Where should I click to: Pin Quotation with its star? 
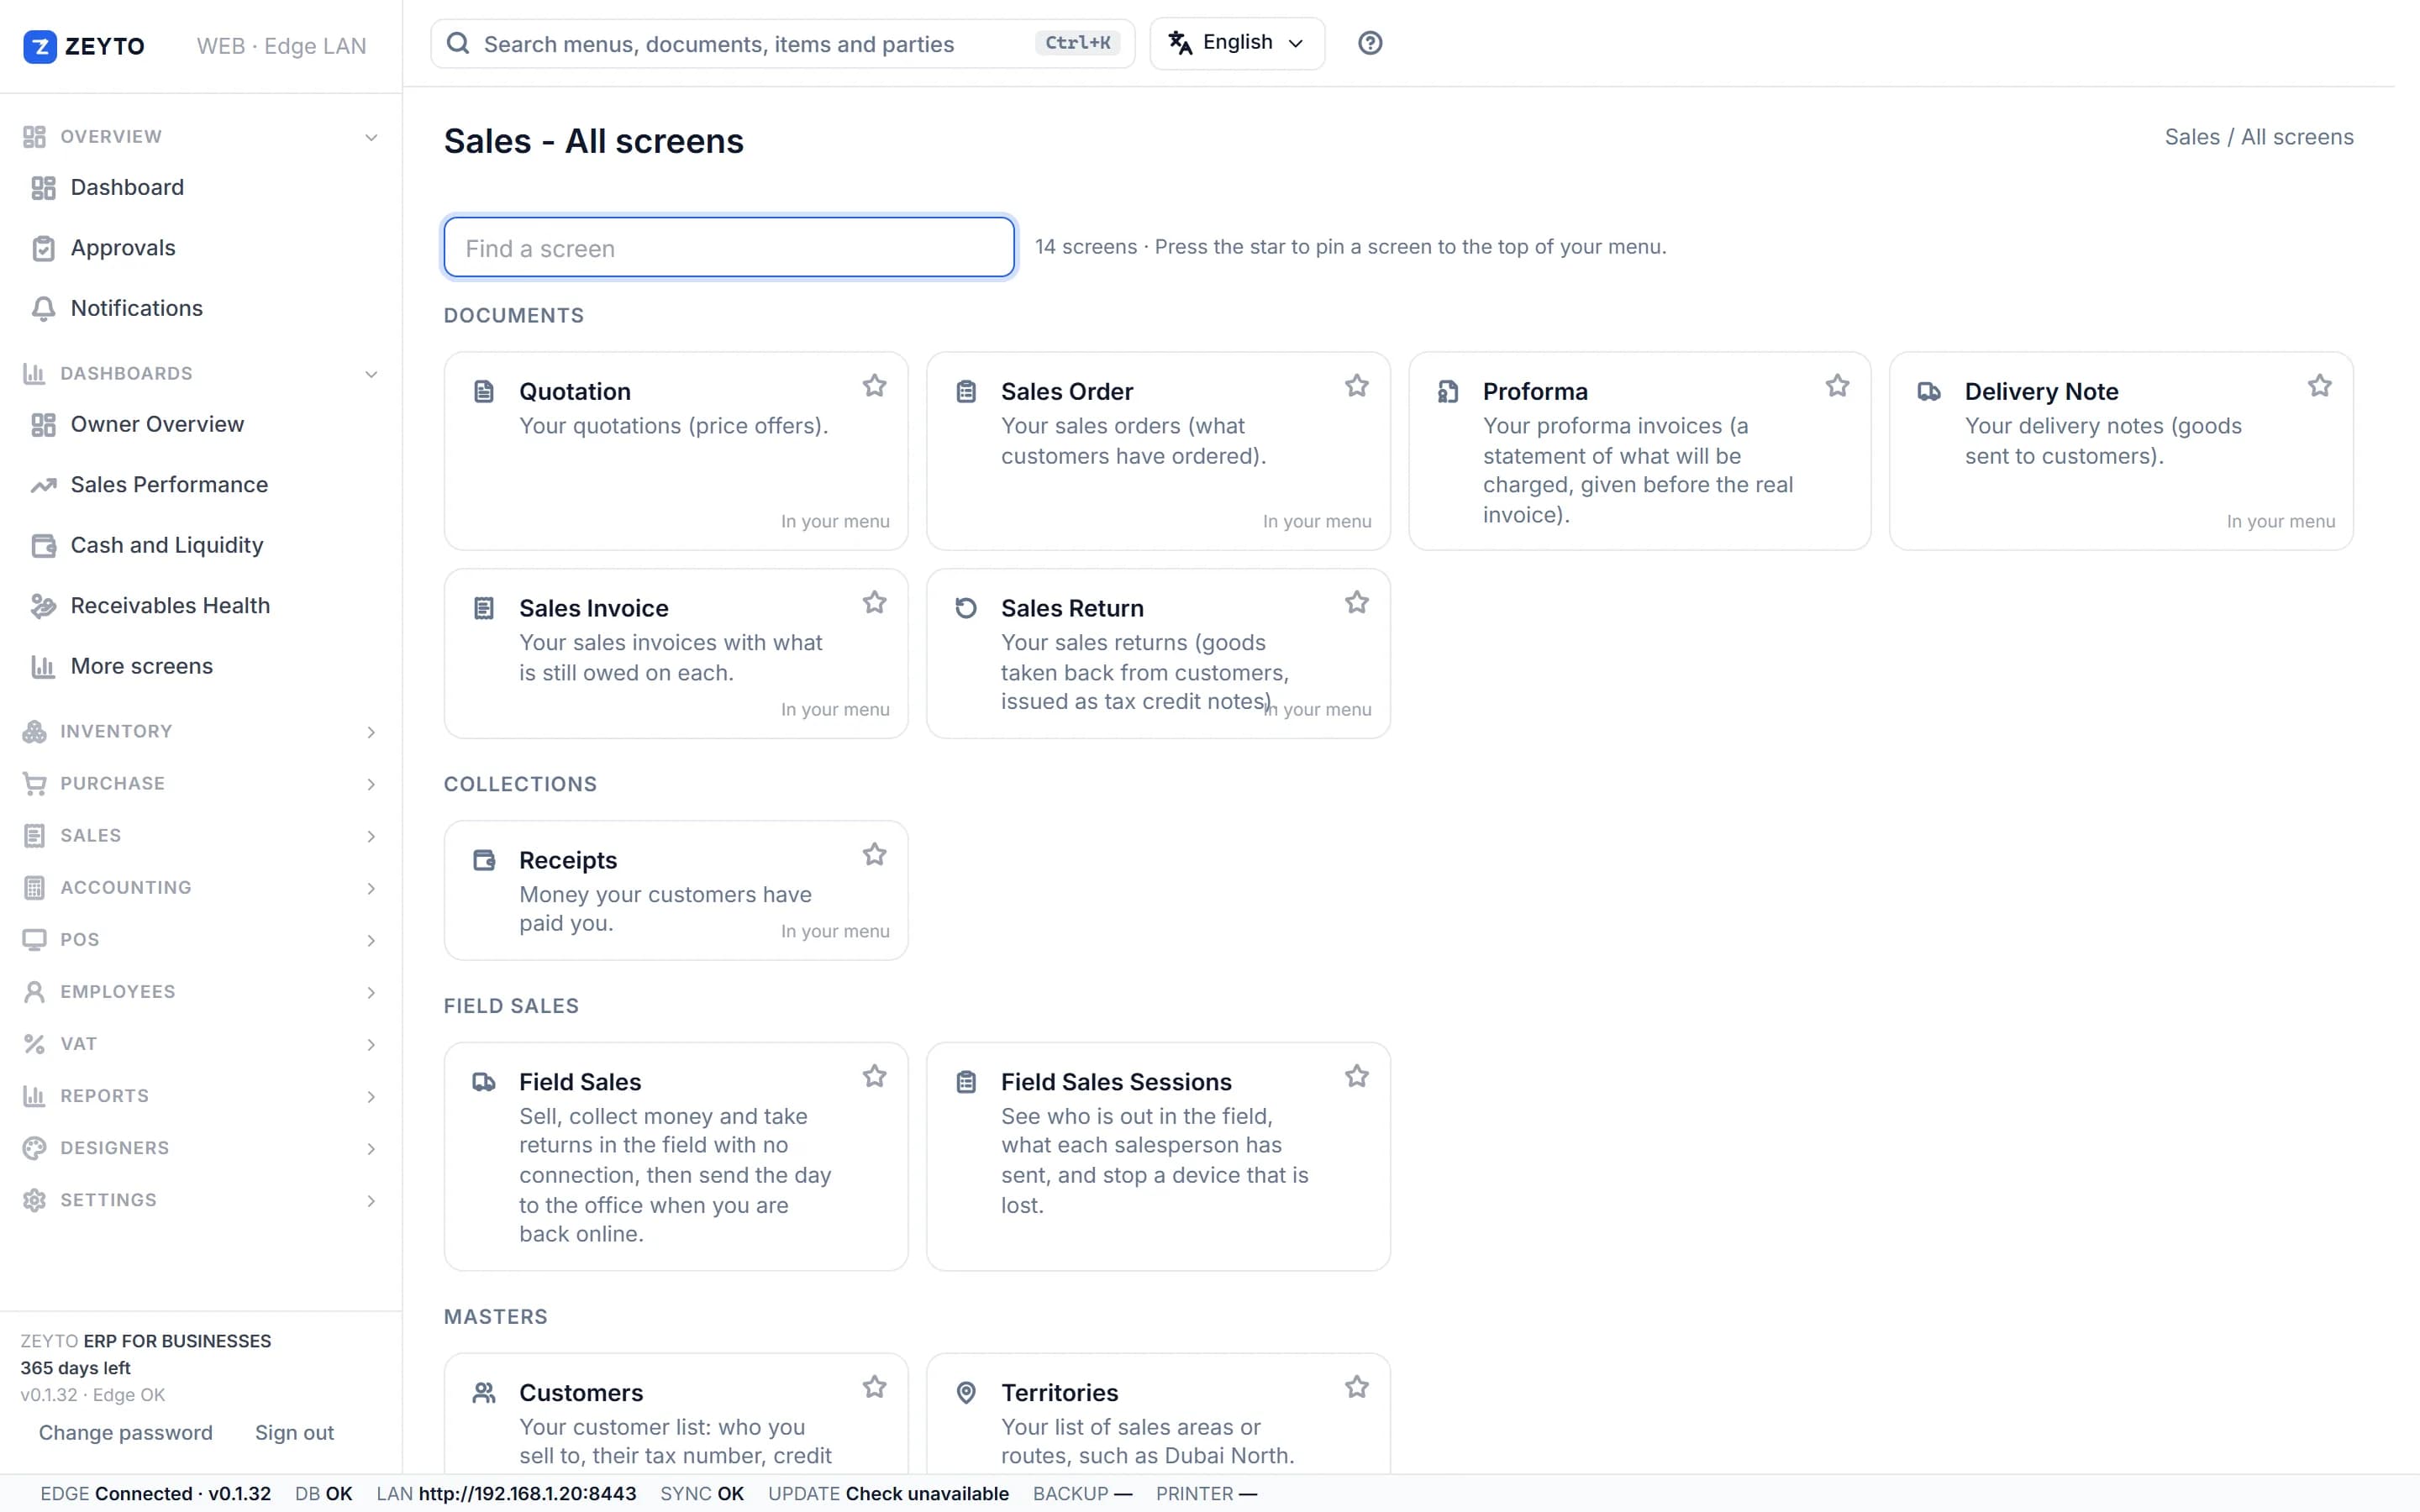(x=875, y=386)
